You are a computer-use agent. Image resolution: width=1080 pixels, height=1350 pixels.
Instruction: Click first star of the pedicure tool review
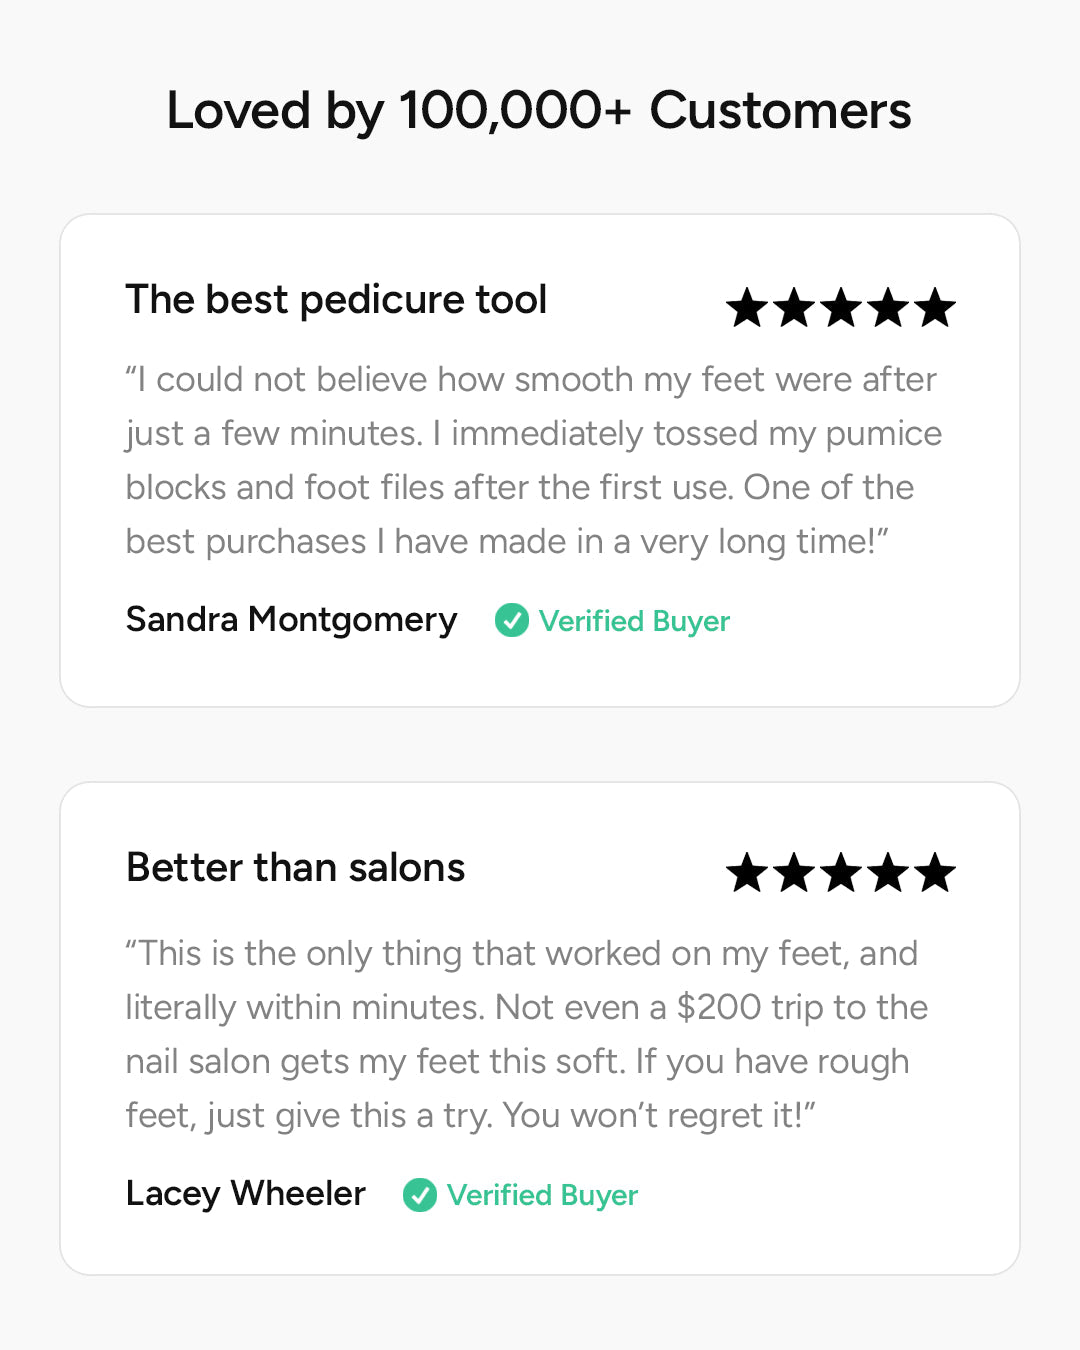coord(747,308)
